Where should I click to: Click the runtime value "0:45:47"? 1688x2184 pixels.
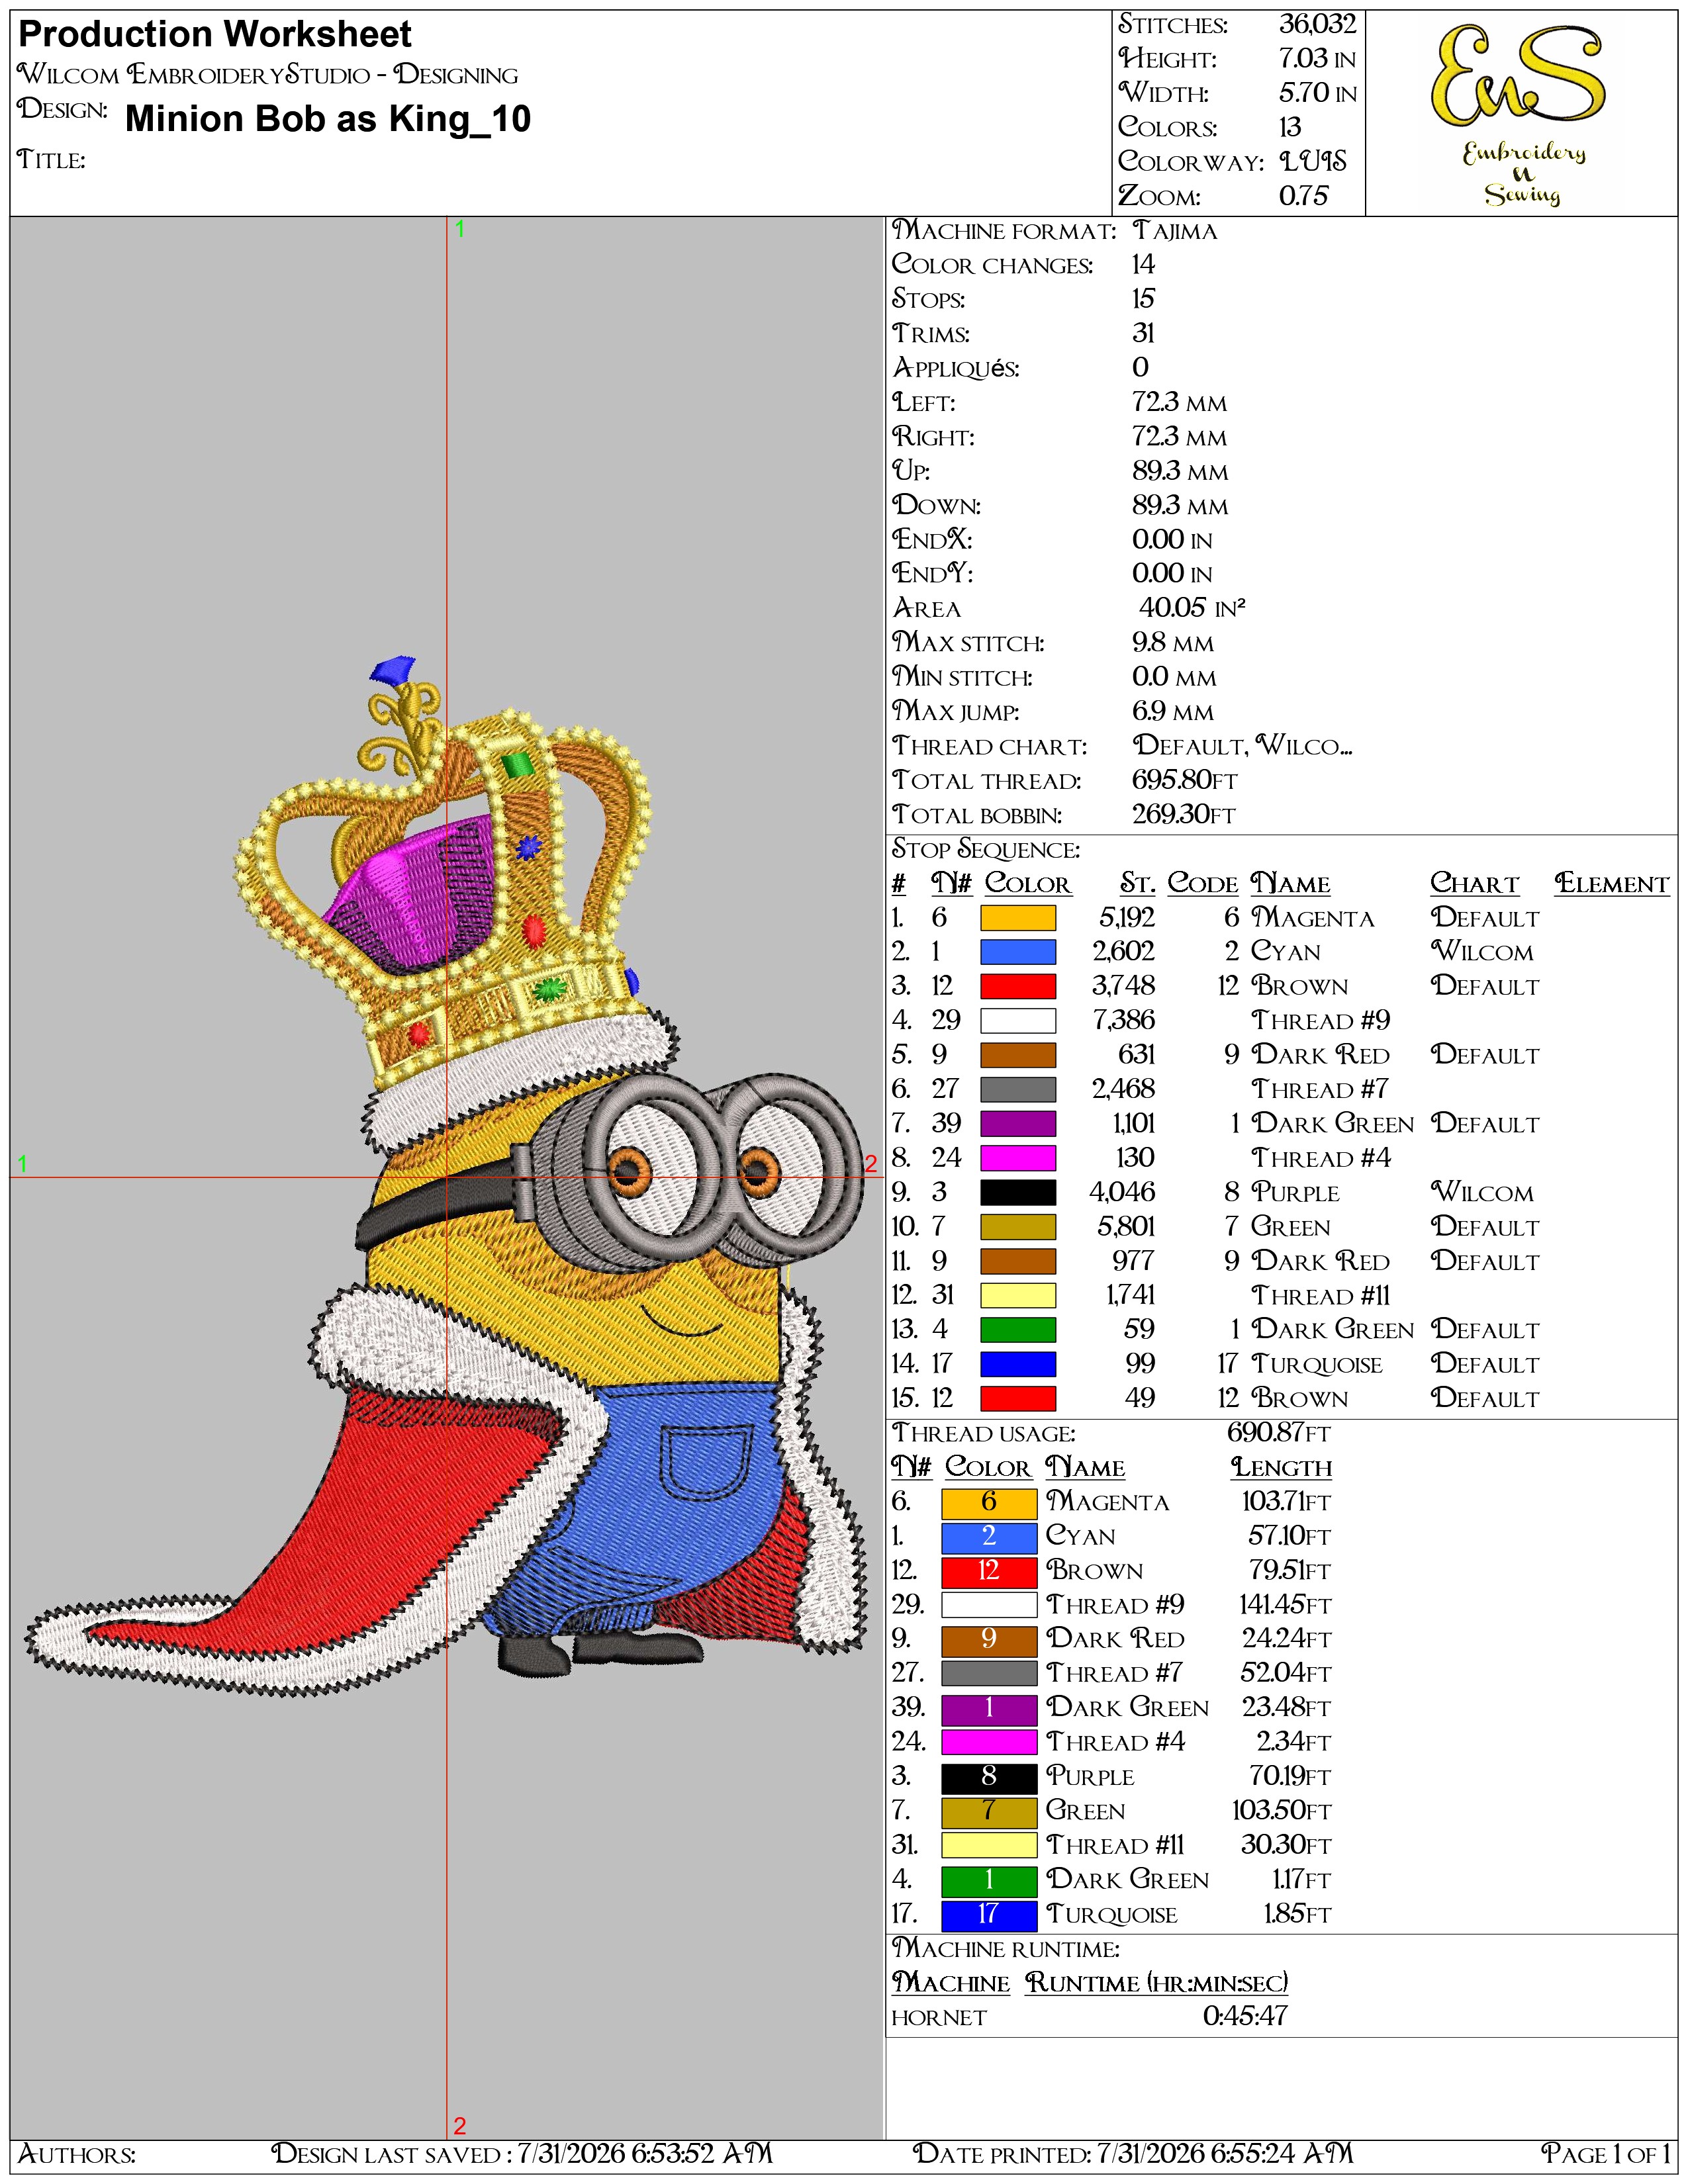tap(1245, 2017)
